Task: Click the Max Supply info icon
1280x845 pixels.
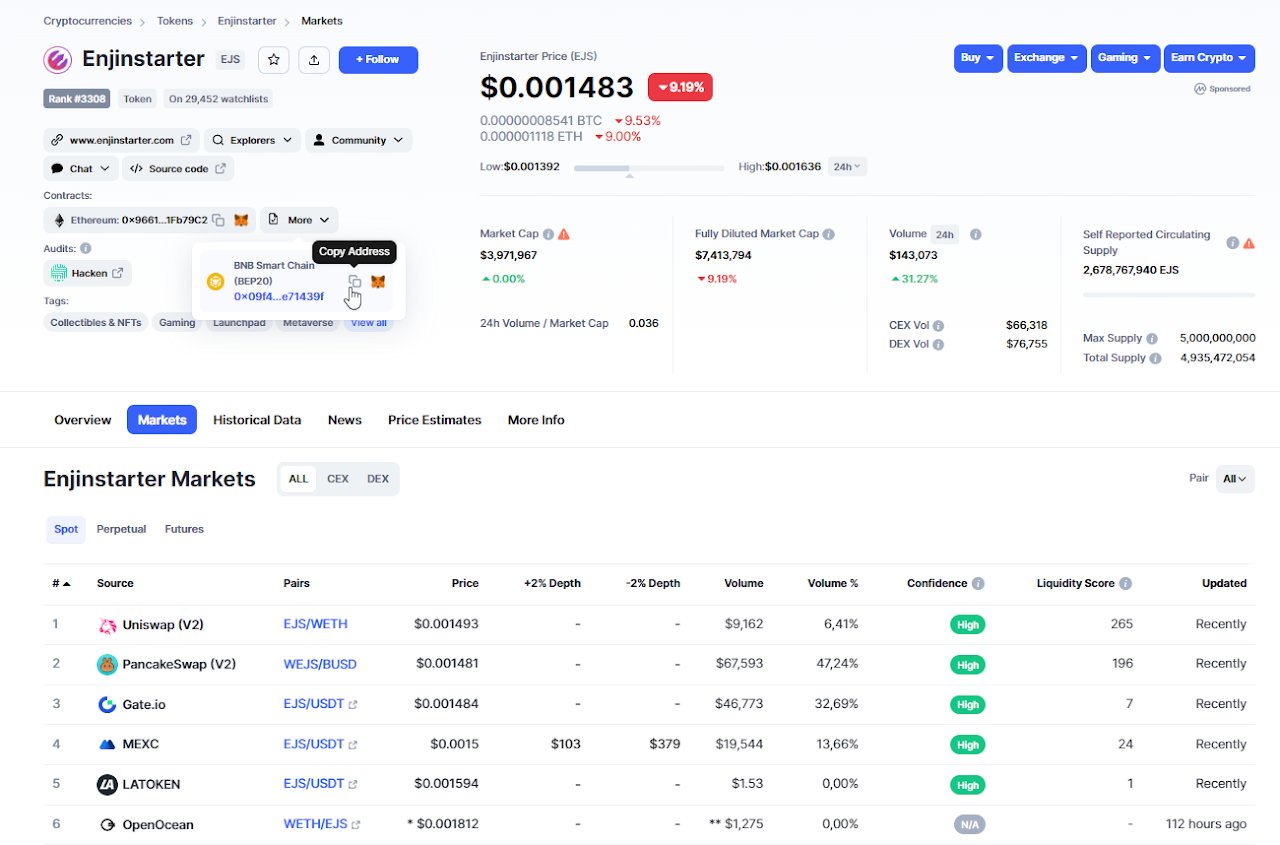Action: 1152,339
